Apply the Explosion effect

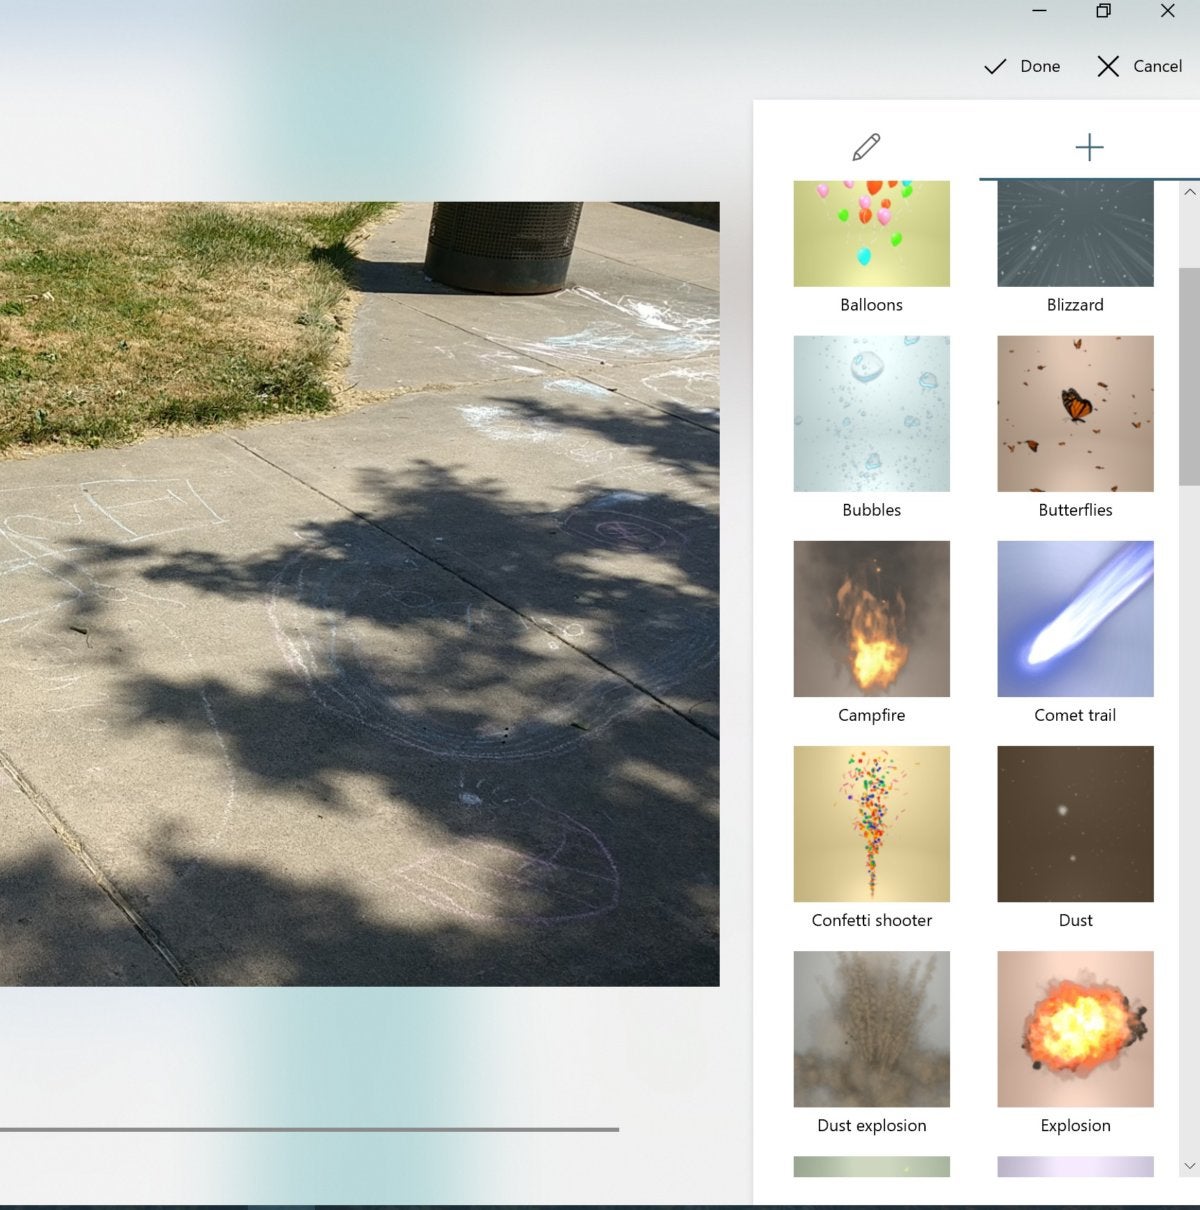coord(1075,1029)
